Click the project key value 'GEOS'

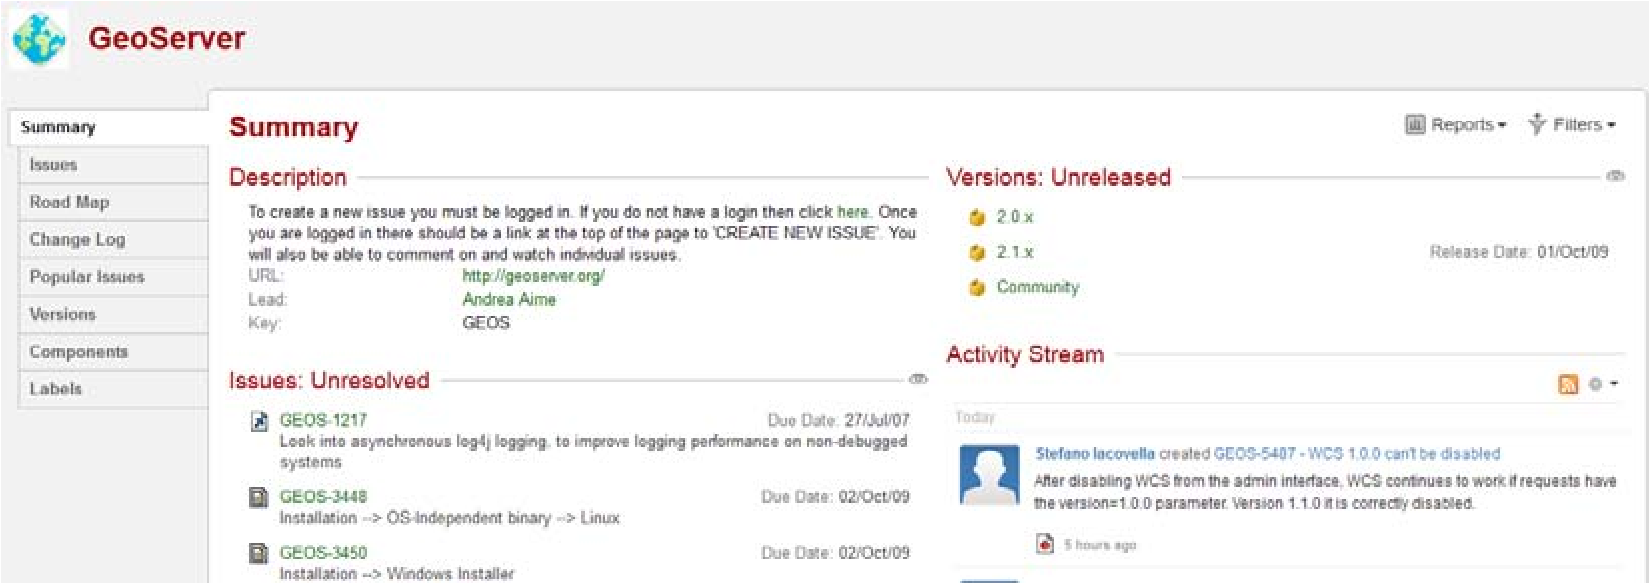pyautogui.click(x=486, y=323)
